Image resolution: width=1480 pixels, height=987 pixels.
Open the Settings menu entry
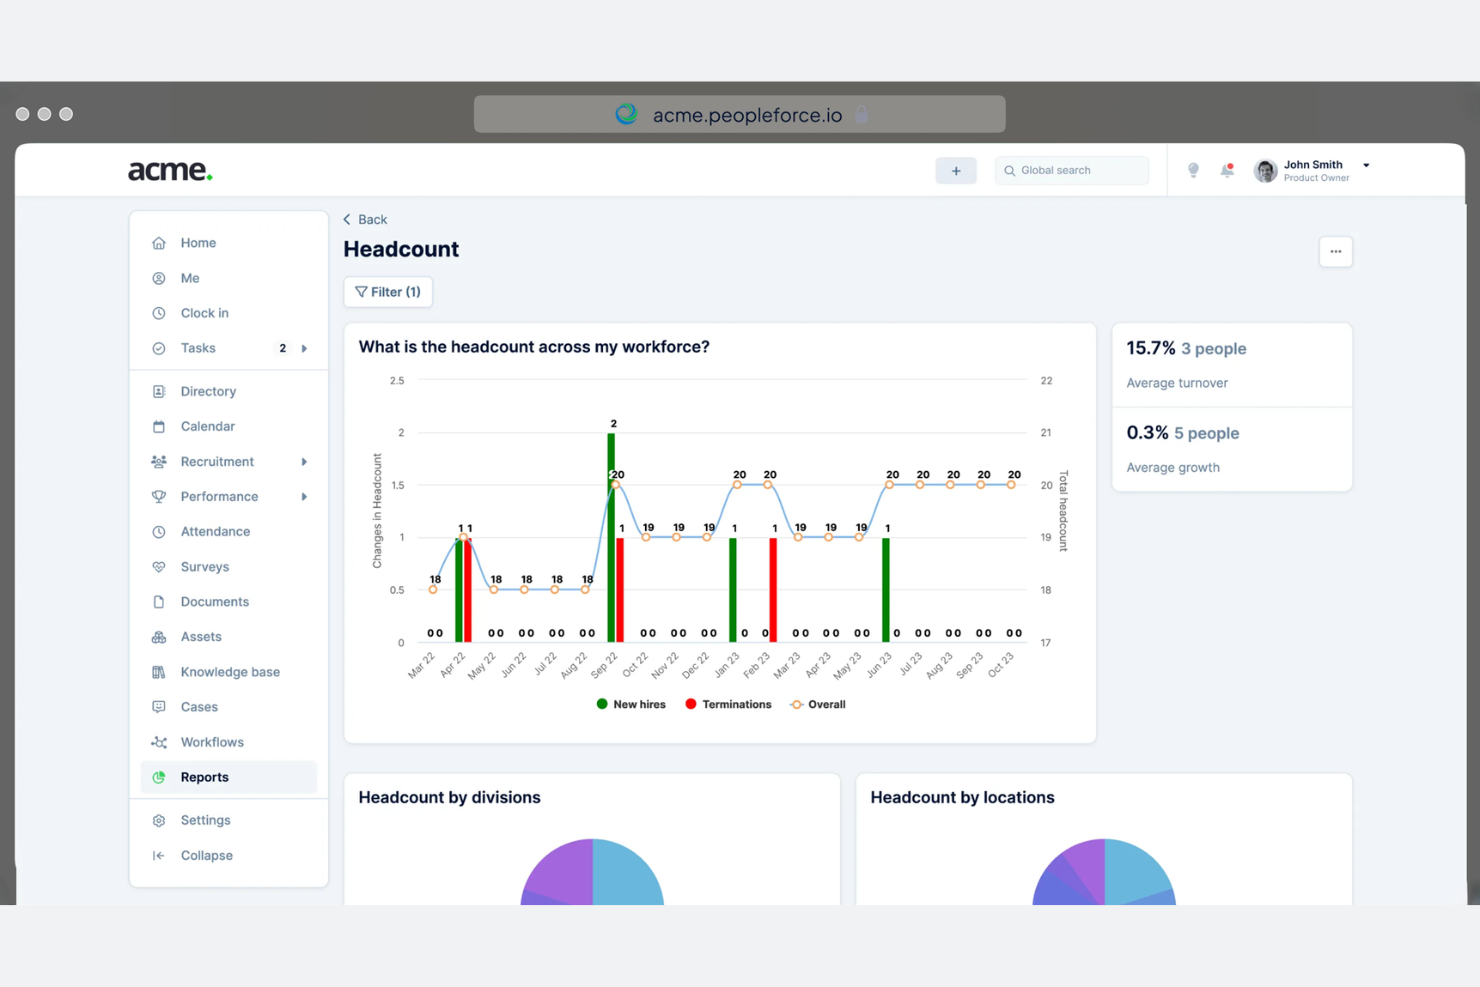tap(205, 819)
